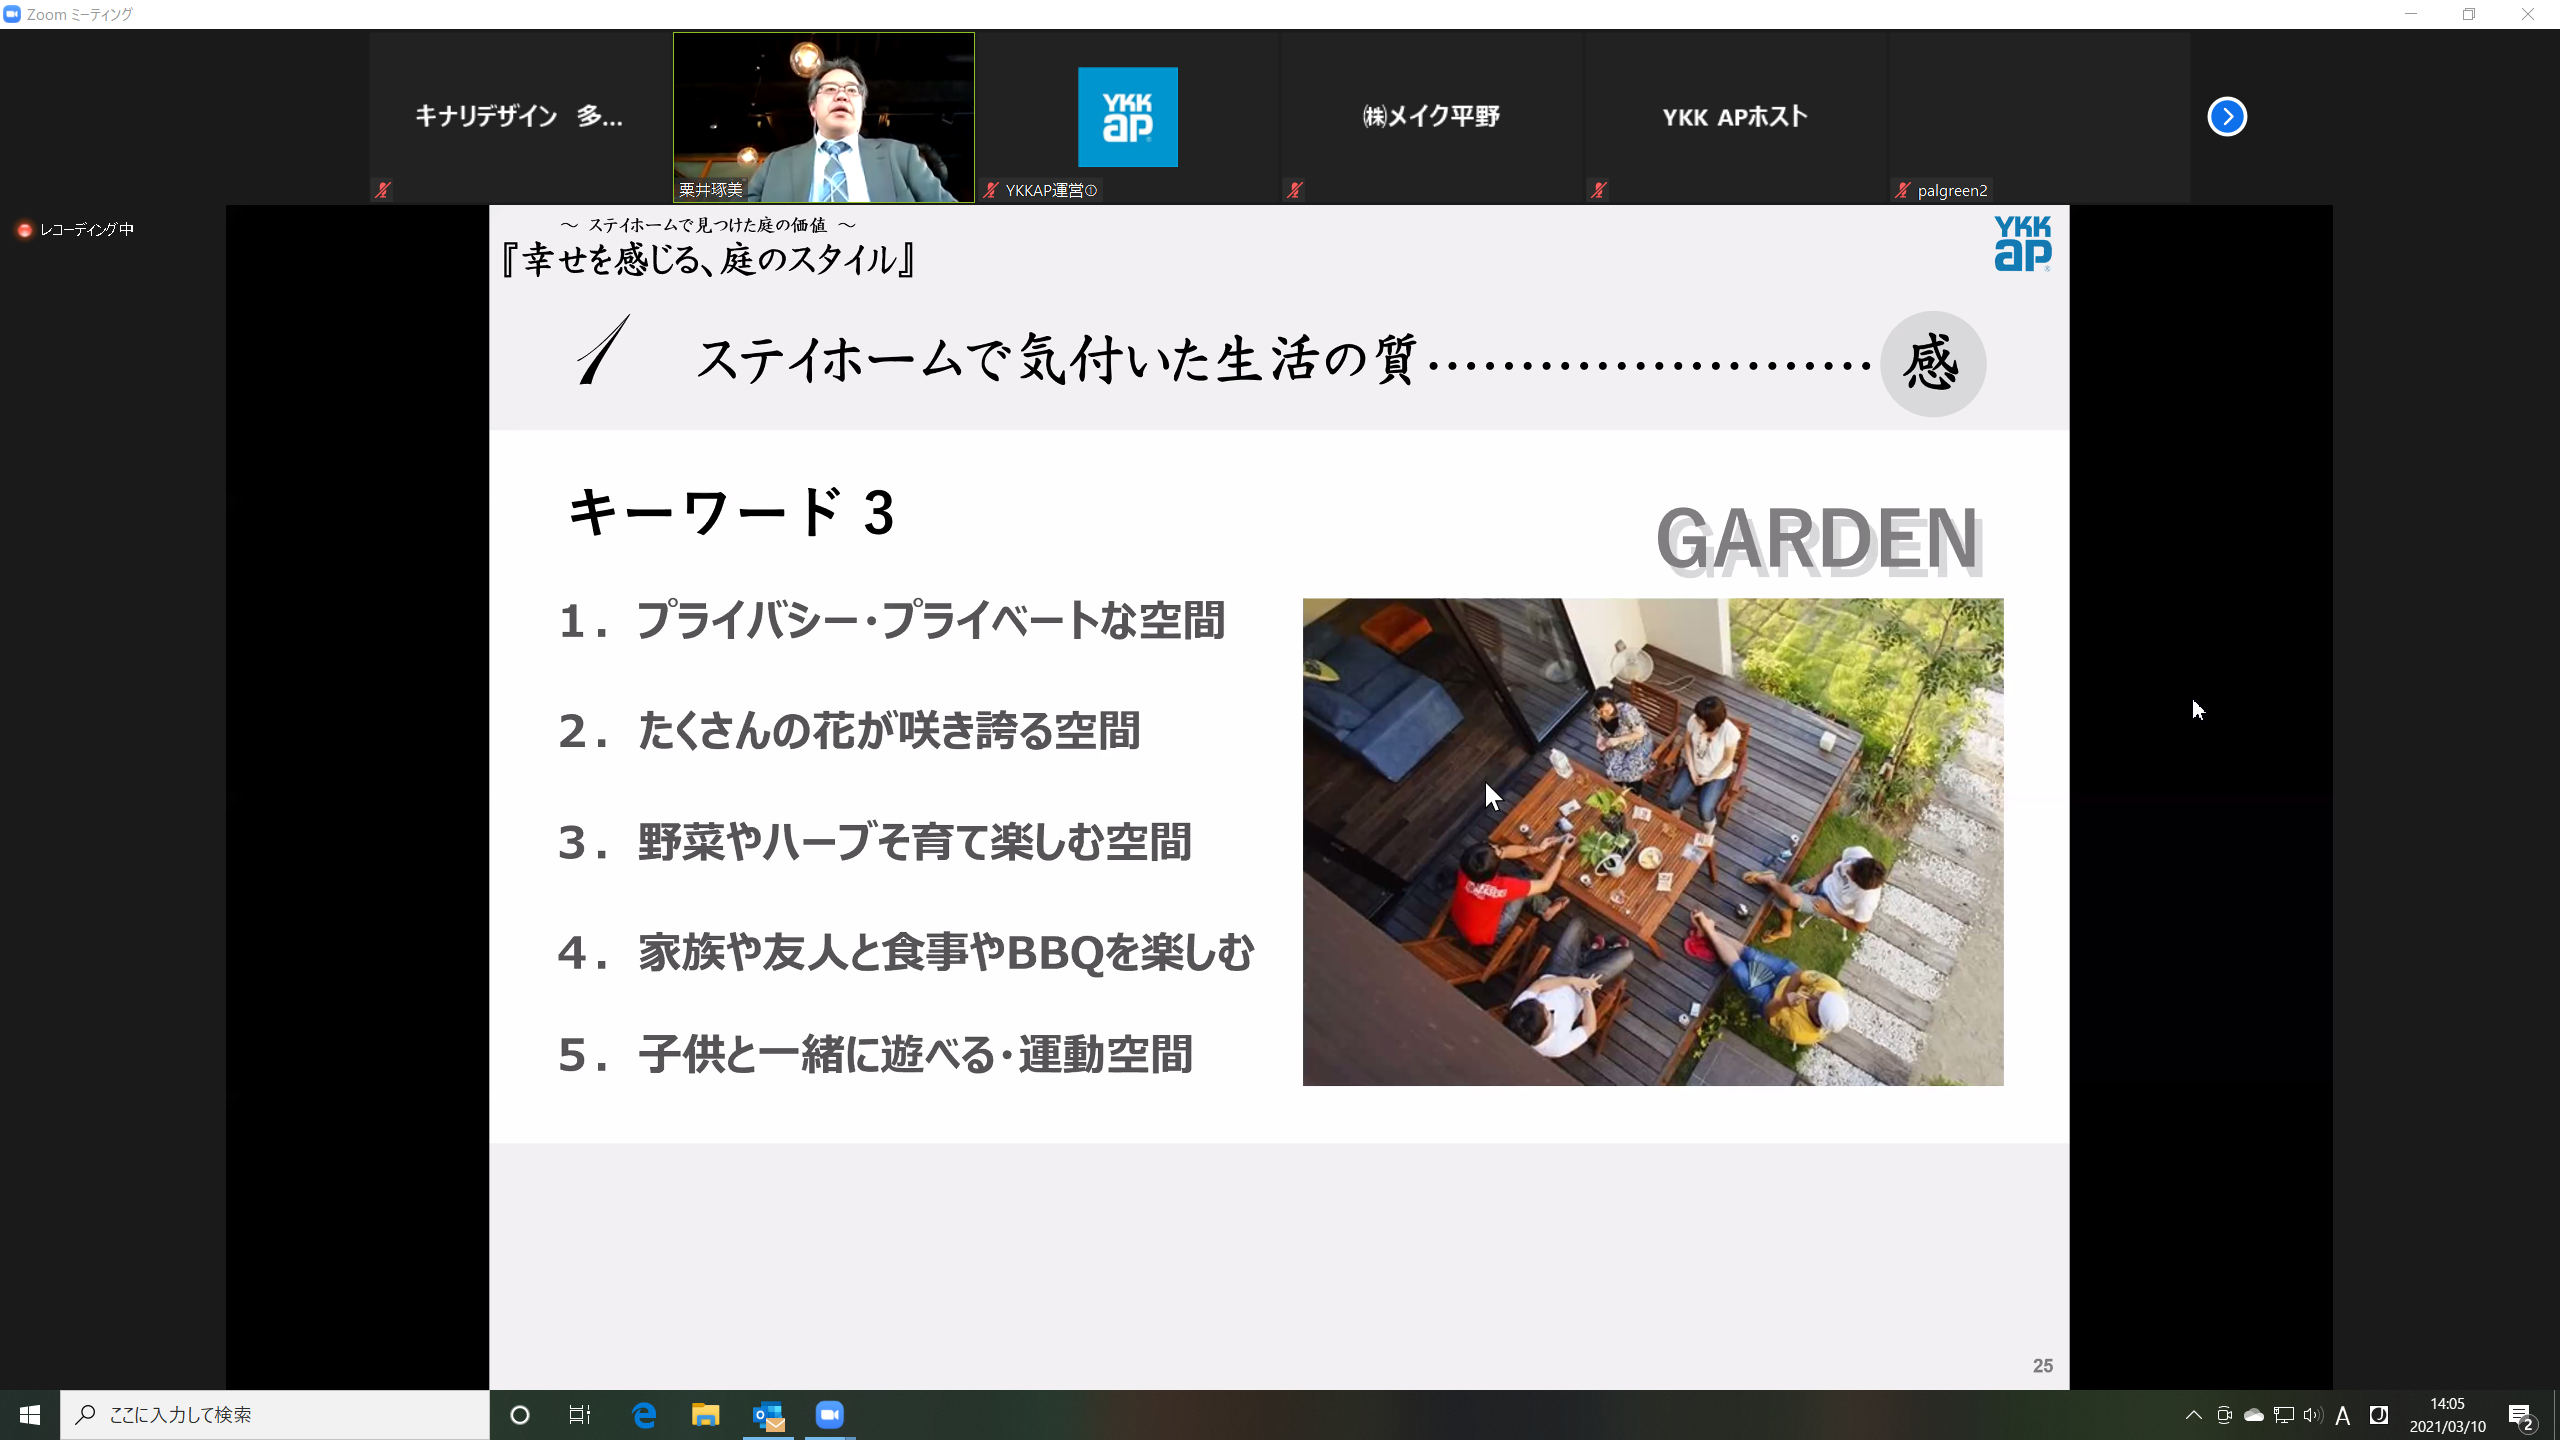Click the muted mic icon on ㈱メイク平野 tile

(1294, 190)
